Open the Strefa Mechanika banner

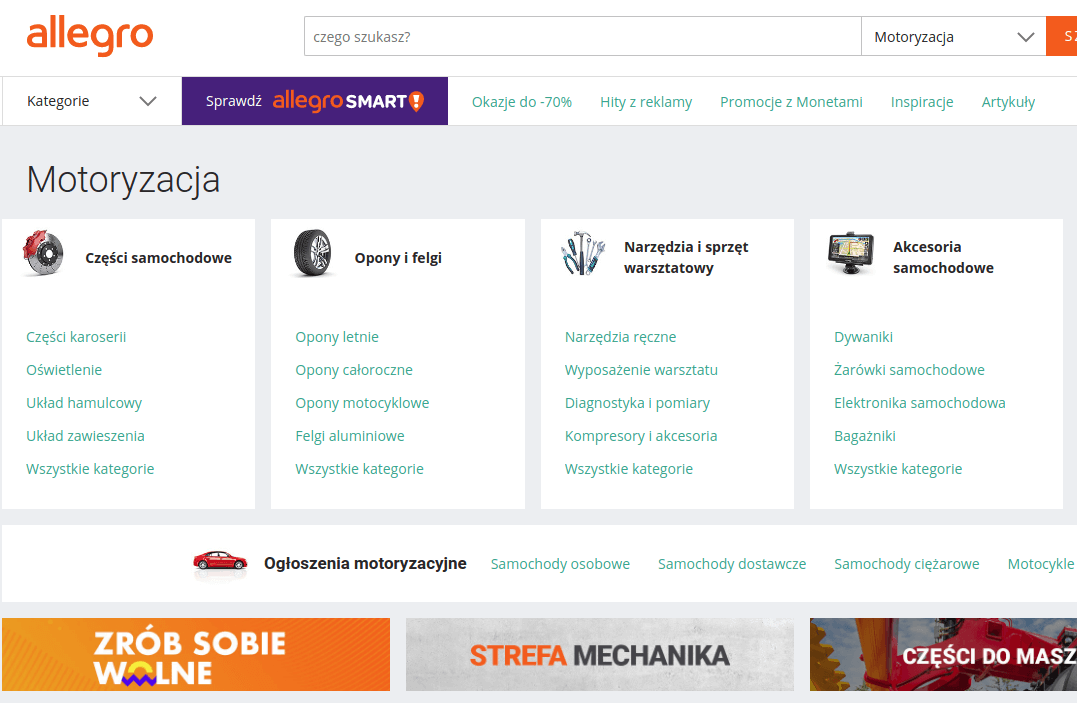click(x=600, y=654)
